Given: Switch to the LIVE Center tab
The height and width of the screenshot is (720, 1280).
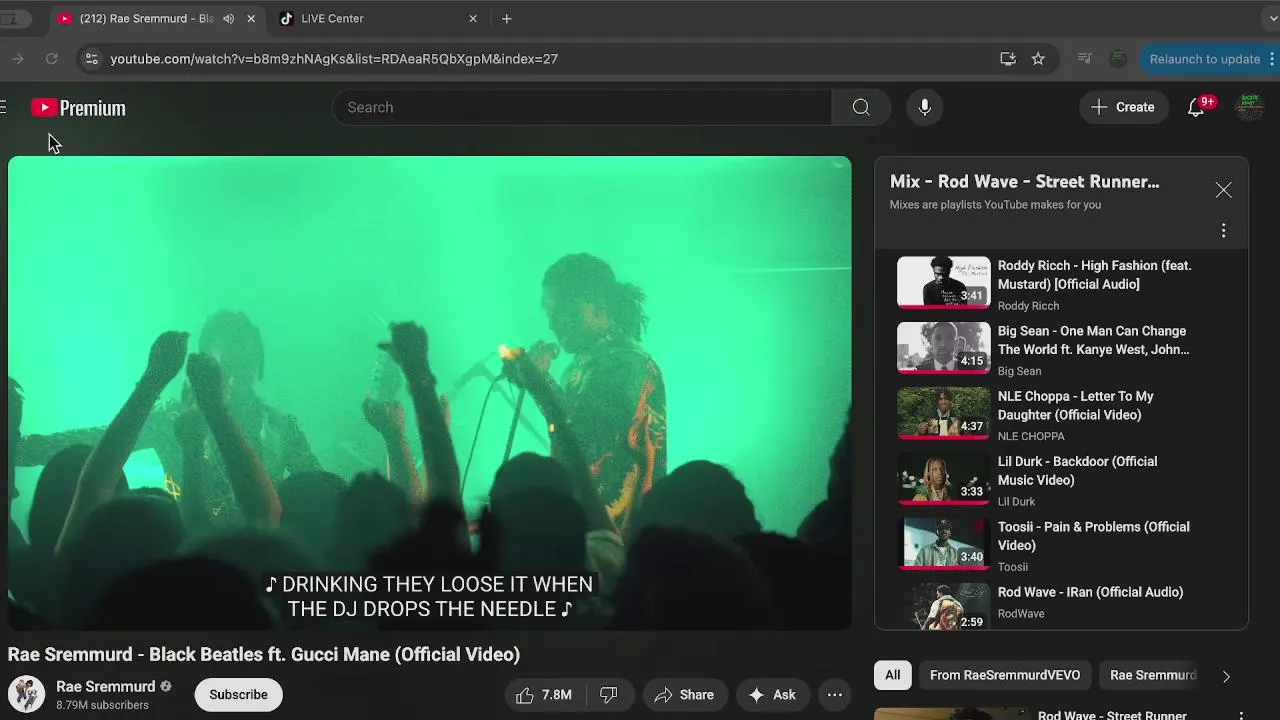Looking at the screenshot, I should point(376,18).
